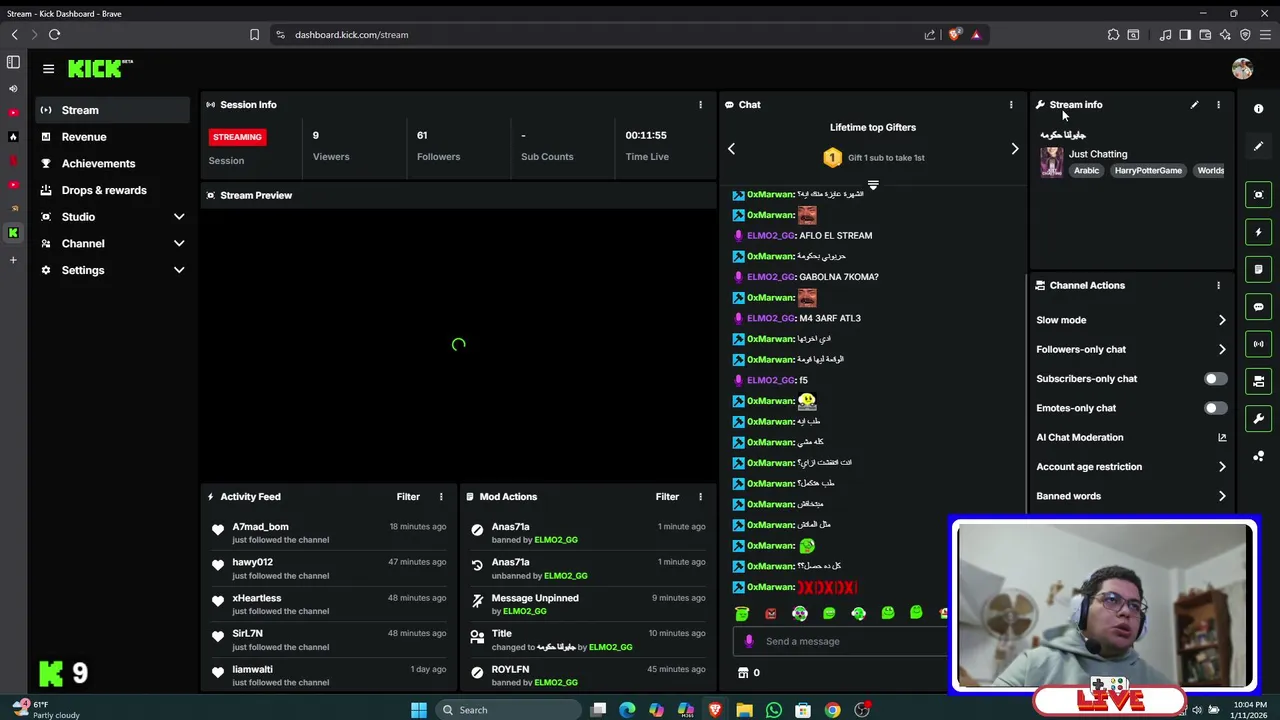Viewport: 1280px width, 720px height.
Task: Open the hamburger menu beside the Kick logo
Action: (x=48, y=69)
